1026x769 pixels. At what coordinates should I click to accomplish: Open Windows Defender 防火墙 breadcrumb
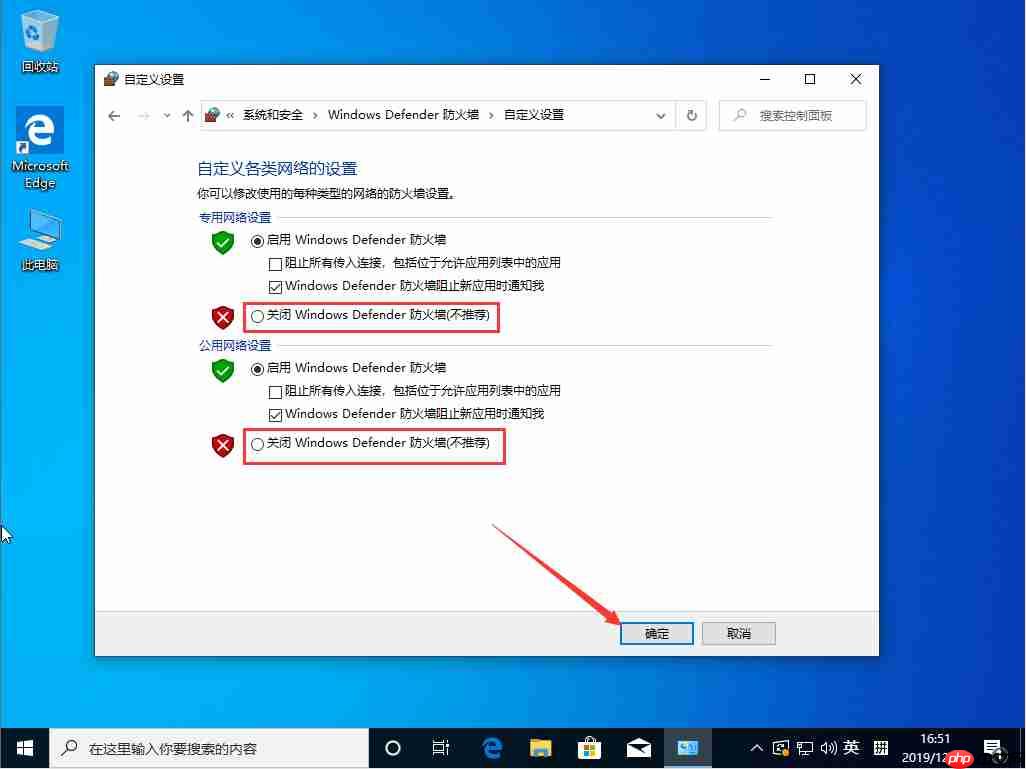pos(403,115)
